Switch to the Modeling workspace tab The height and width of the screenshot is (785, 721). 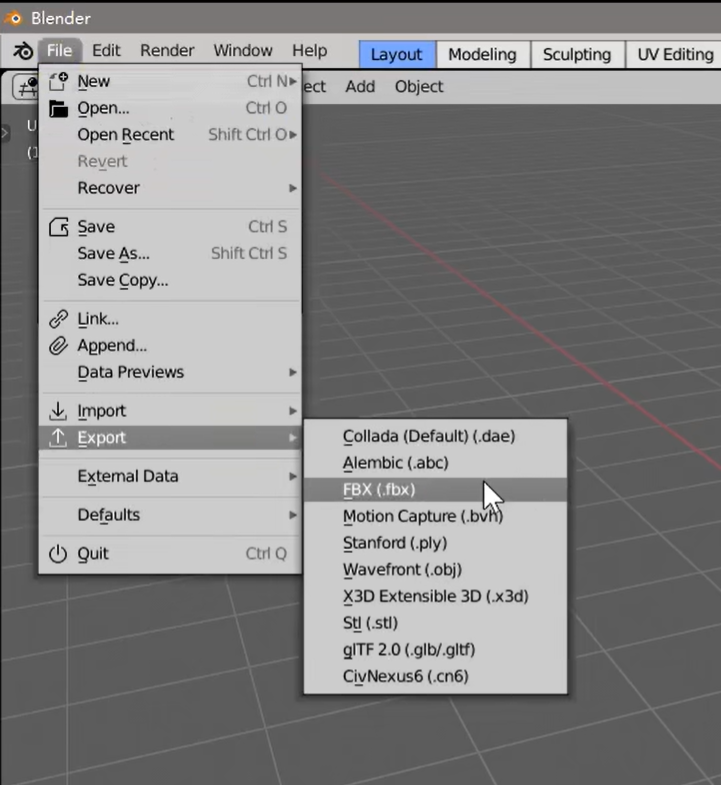click(x=483, y=55)
